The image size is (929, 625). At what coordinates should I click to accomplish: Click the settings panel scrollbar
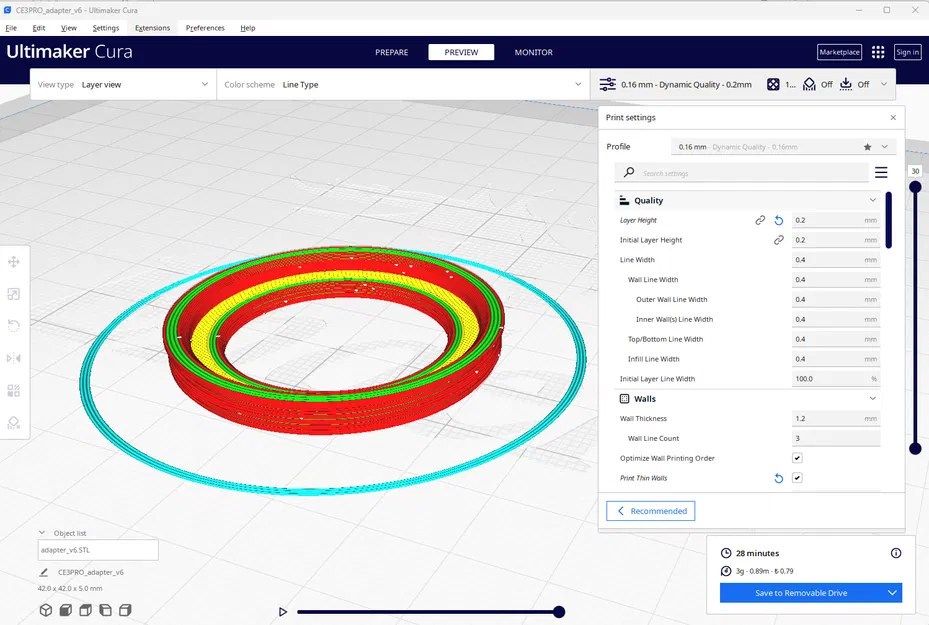pos(889,220)
